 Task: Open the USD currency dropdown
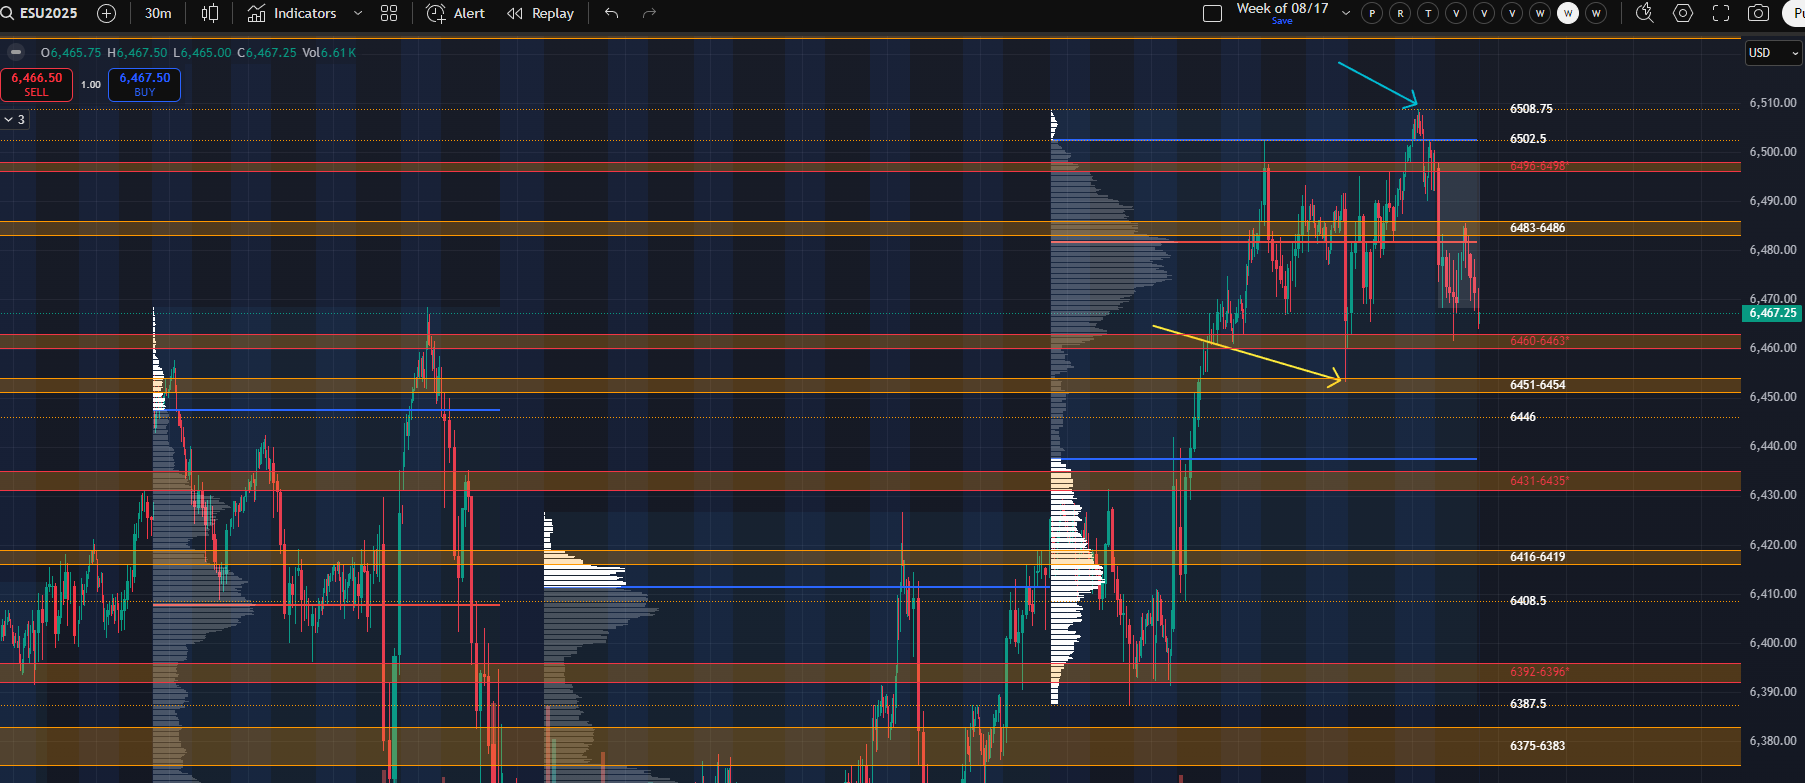click(x=1773, y=53)
